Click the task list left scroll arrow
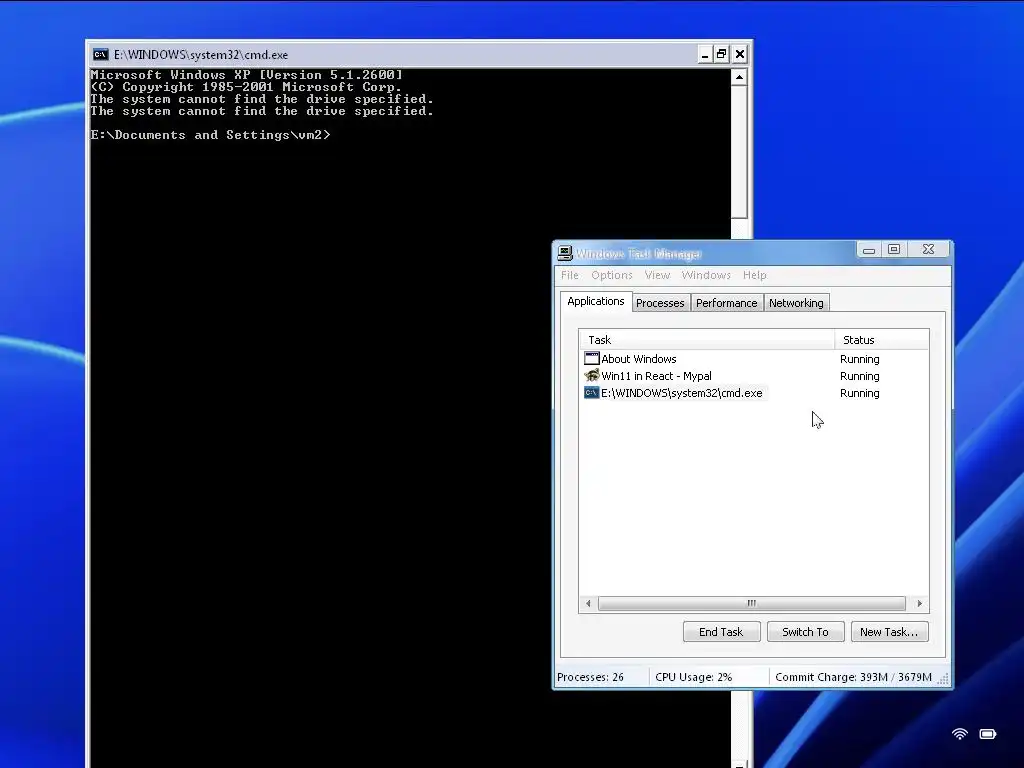Image resolution: width=1024 pixels, height=768 pixels. [x=588, y=603]
